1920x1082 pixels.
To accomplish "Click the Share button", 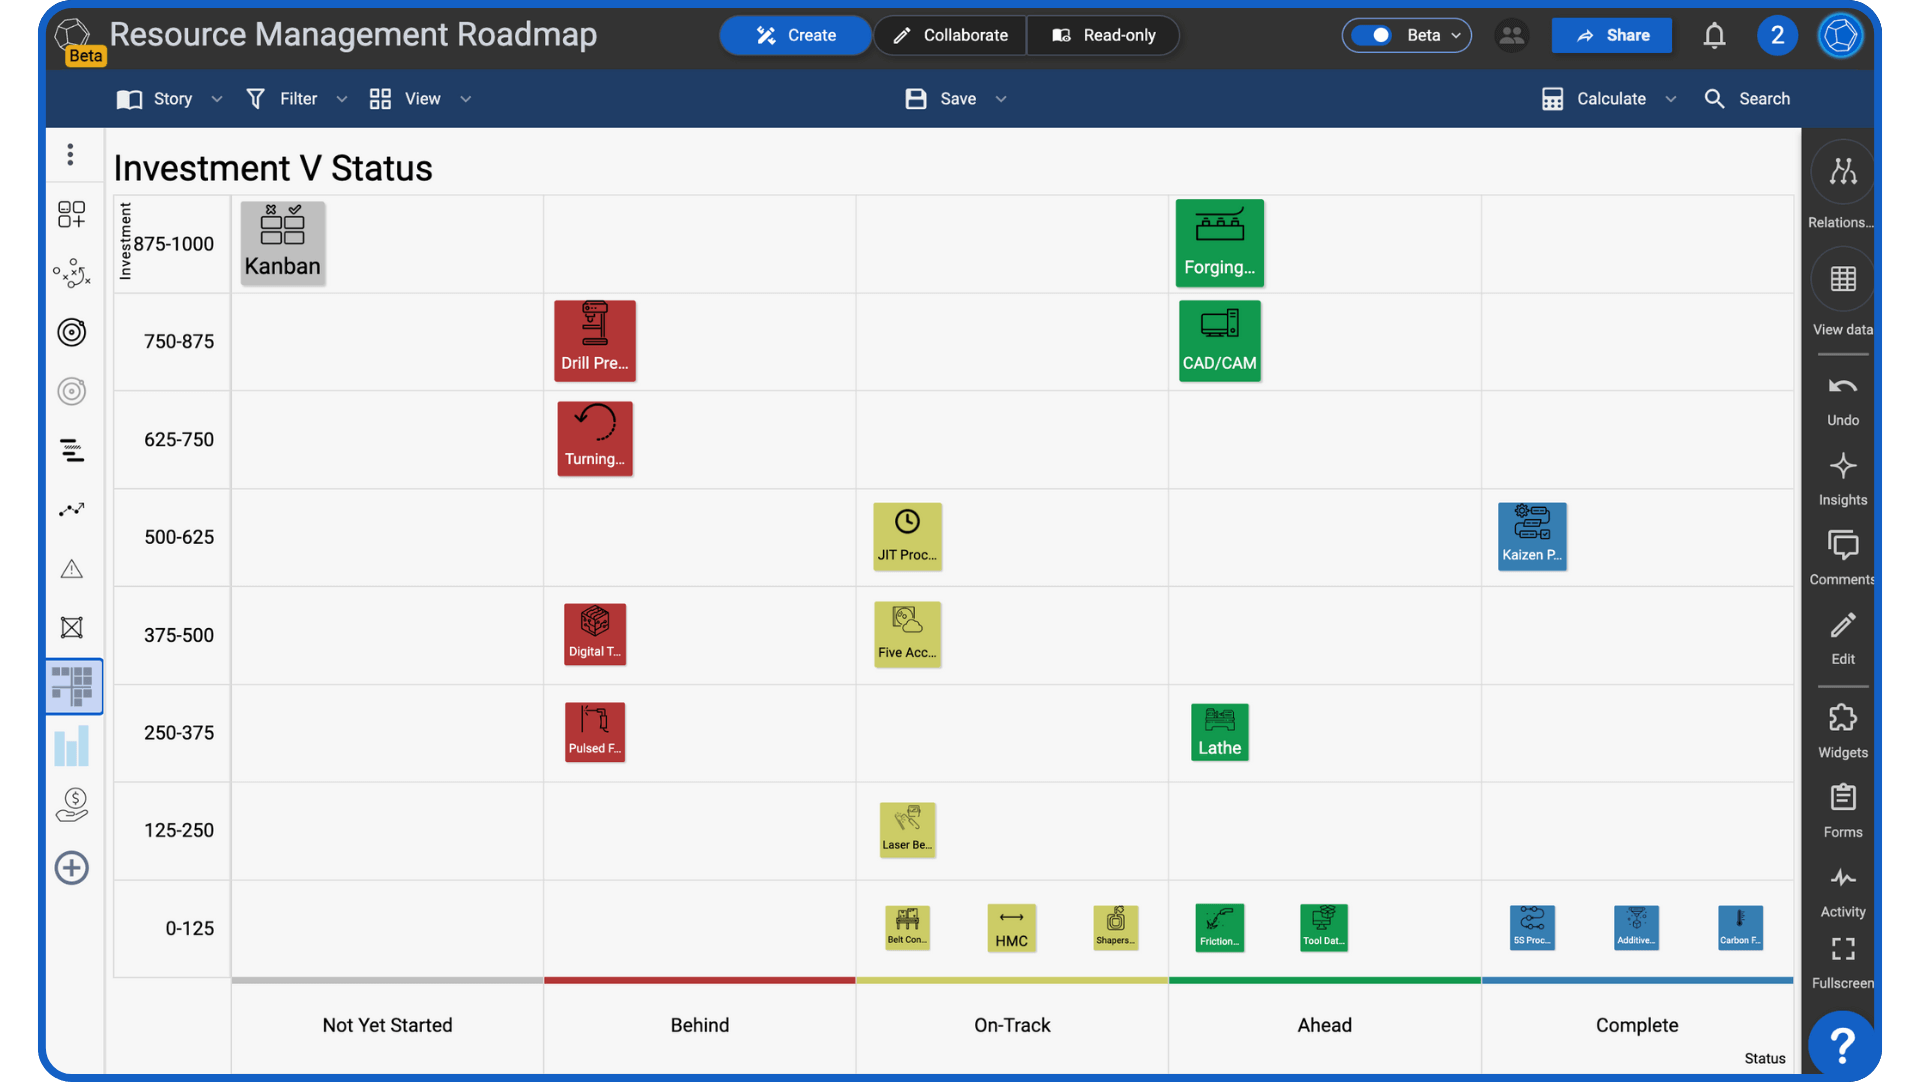I will pos(1611,36).
